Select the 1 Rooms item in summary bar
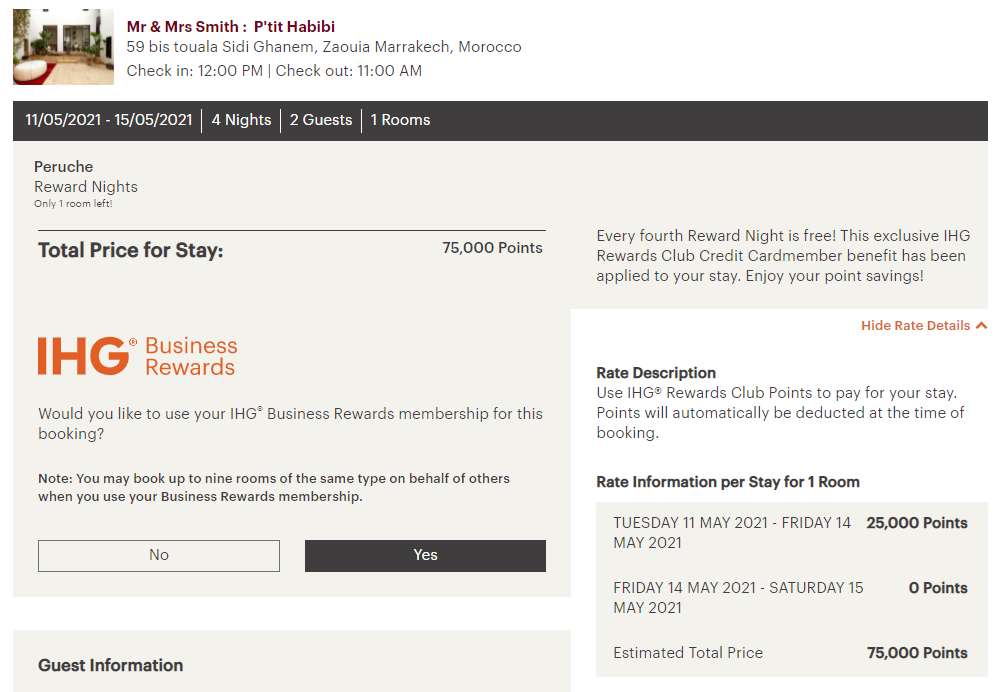The height and width of the screenshot is (692, 1007). (400, 120)
